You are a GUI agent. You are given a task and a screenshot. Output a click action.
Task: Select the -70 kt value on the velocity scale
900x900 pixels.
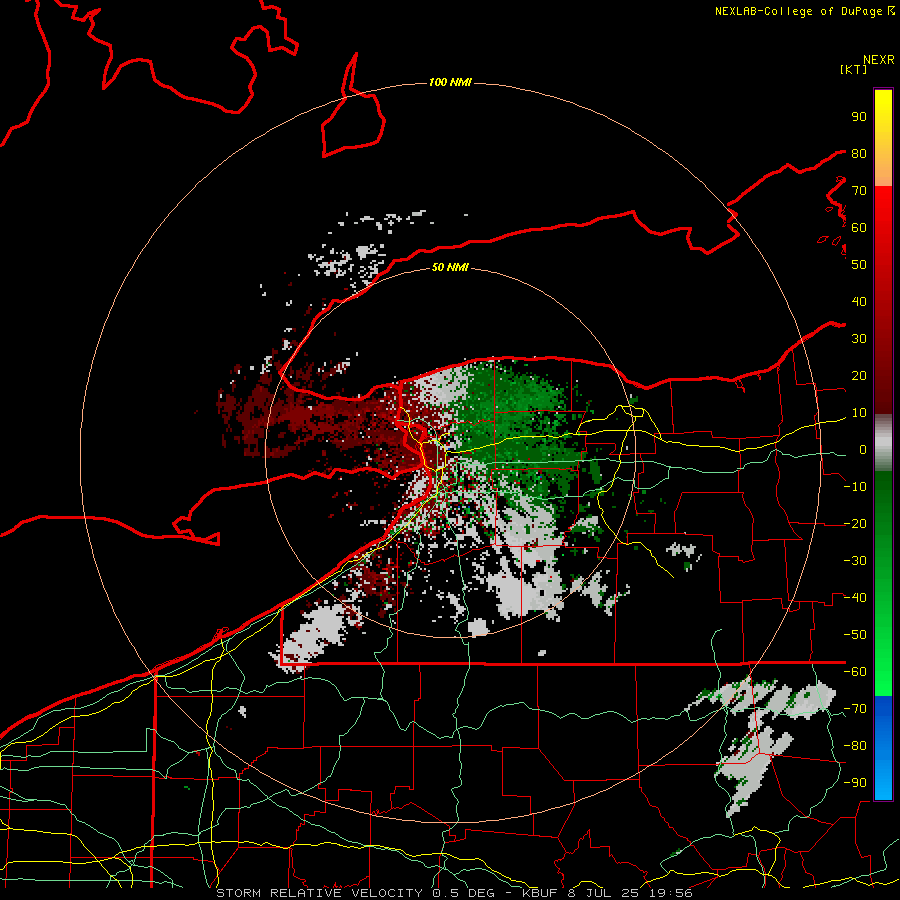(855, 709)
